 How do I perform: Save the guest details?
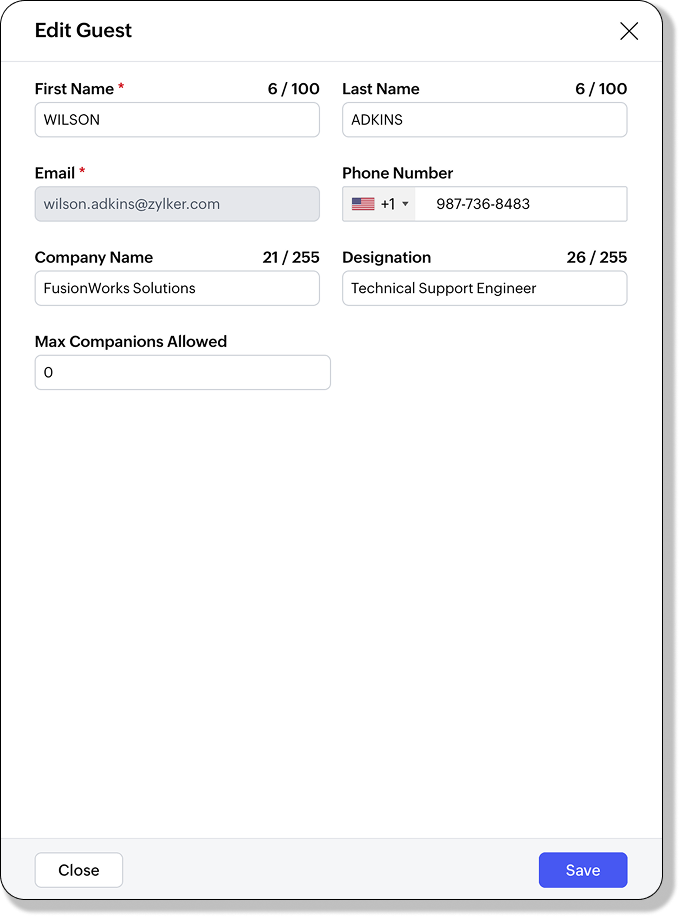582,870
